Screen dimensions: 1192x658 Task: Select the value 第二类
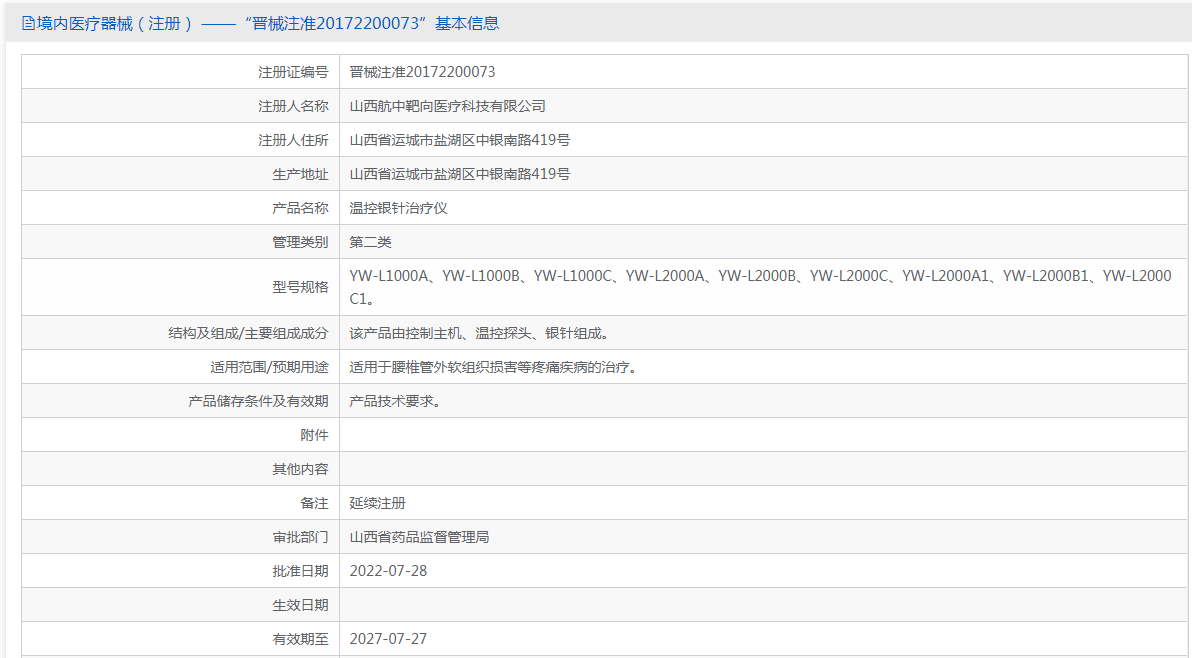point(370,242)
